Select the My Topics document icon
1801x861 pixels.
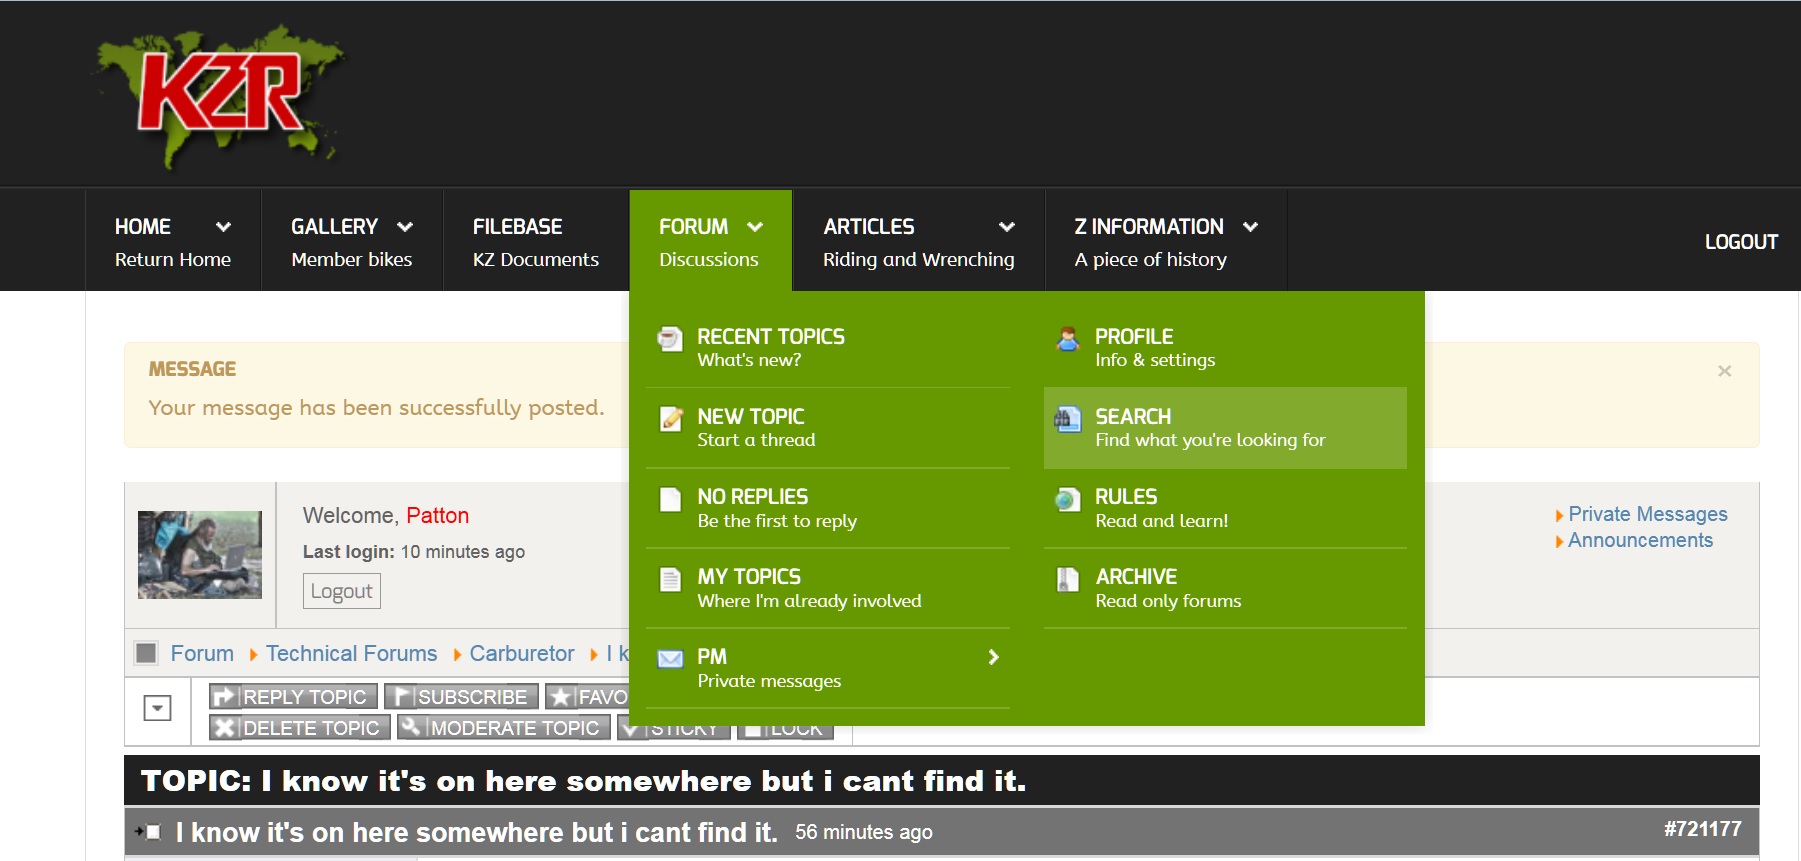[670, 579]
